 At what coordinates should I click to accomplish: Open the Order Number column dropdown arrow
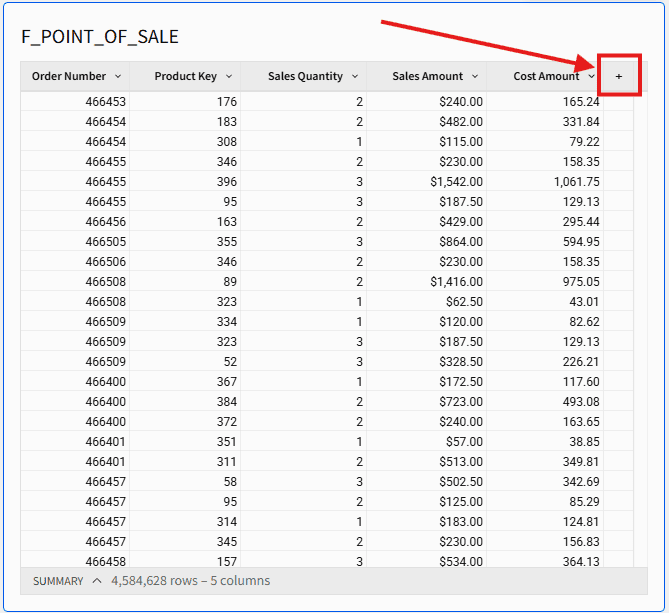(118, 76)
